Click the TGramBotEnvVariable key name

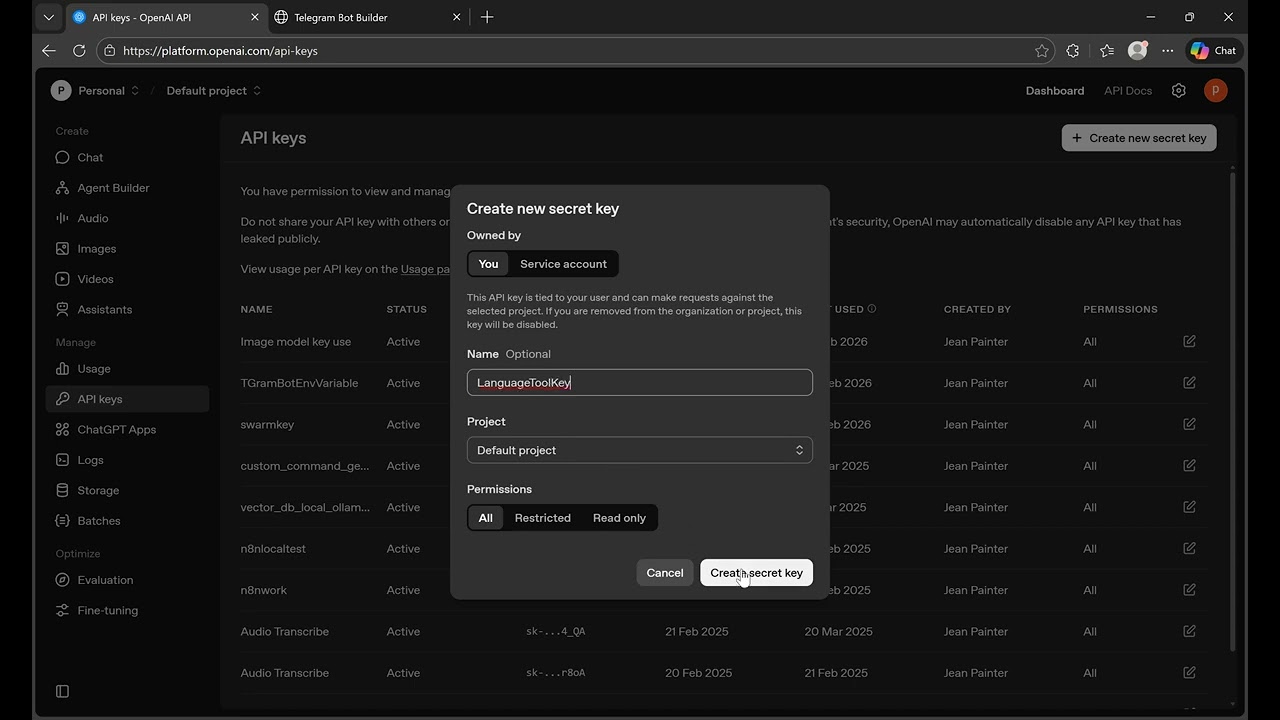[299, 383]
